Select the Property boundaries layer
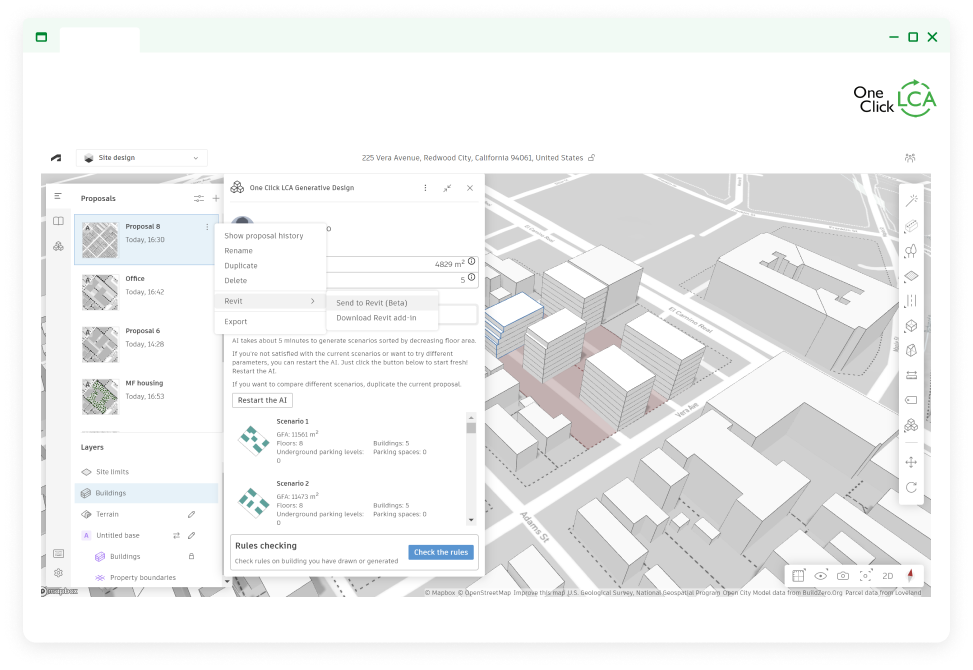The height and width of the screenshot is (670, 973). pos(143,578)
